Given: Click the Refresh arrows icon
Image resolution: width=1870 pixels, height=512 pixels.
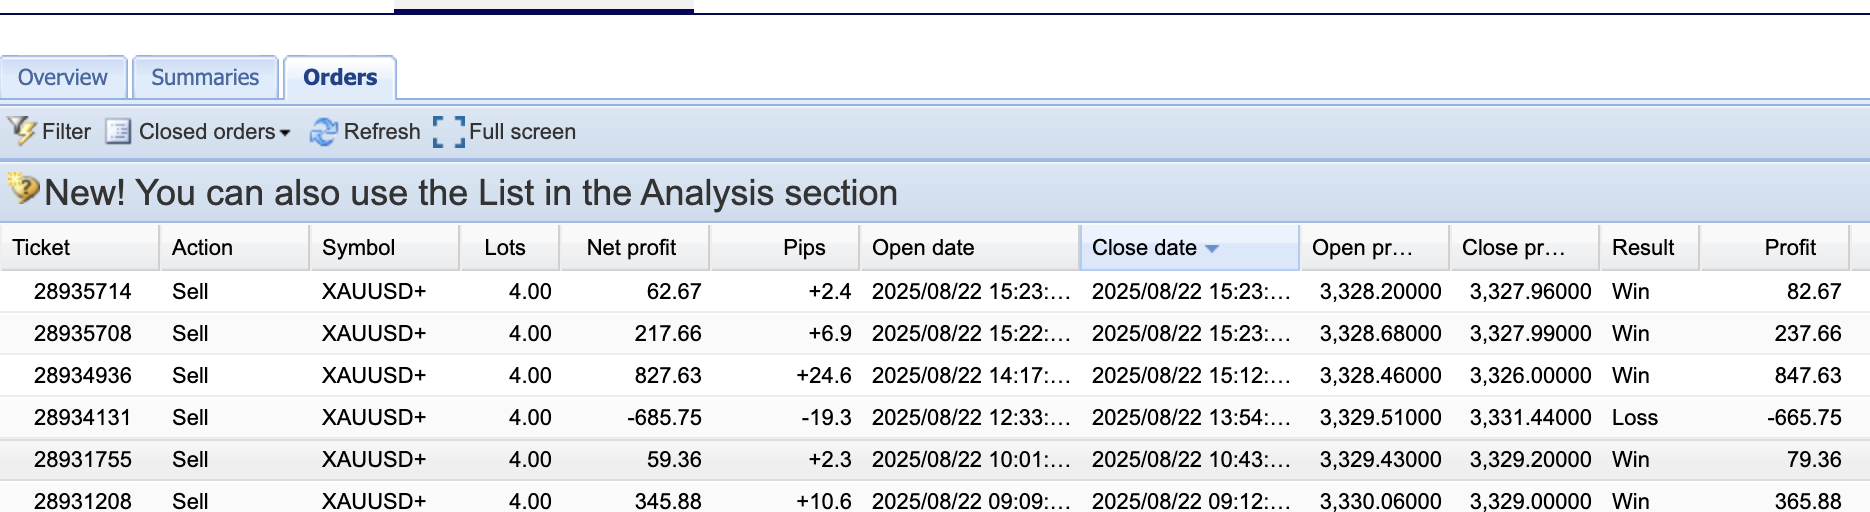Looking at the screenshot, I should [323, 132].
